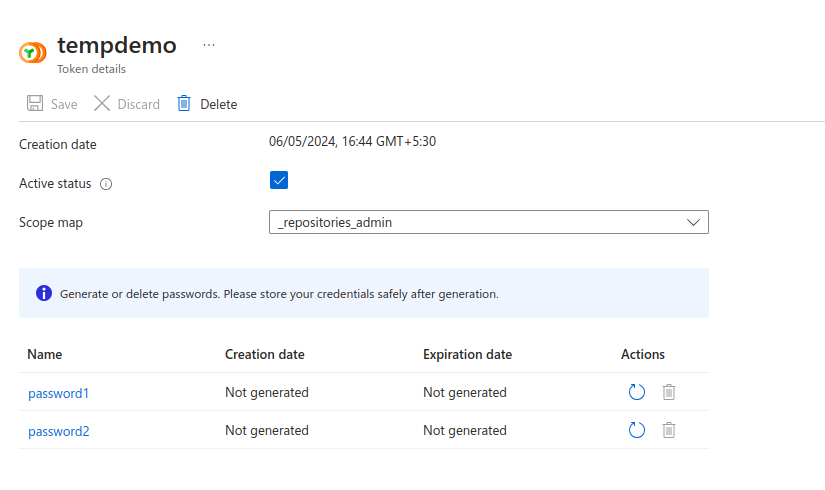
Task: Click the Actions column header
Action: click(x=642, y=354)
